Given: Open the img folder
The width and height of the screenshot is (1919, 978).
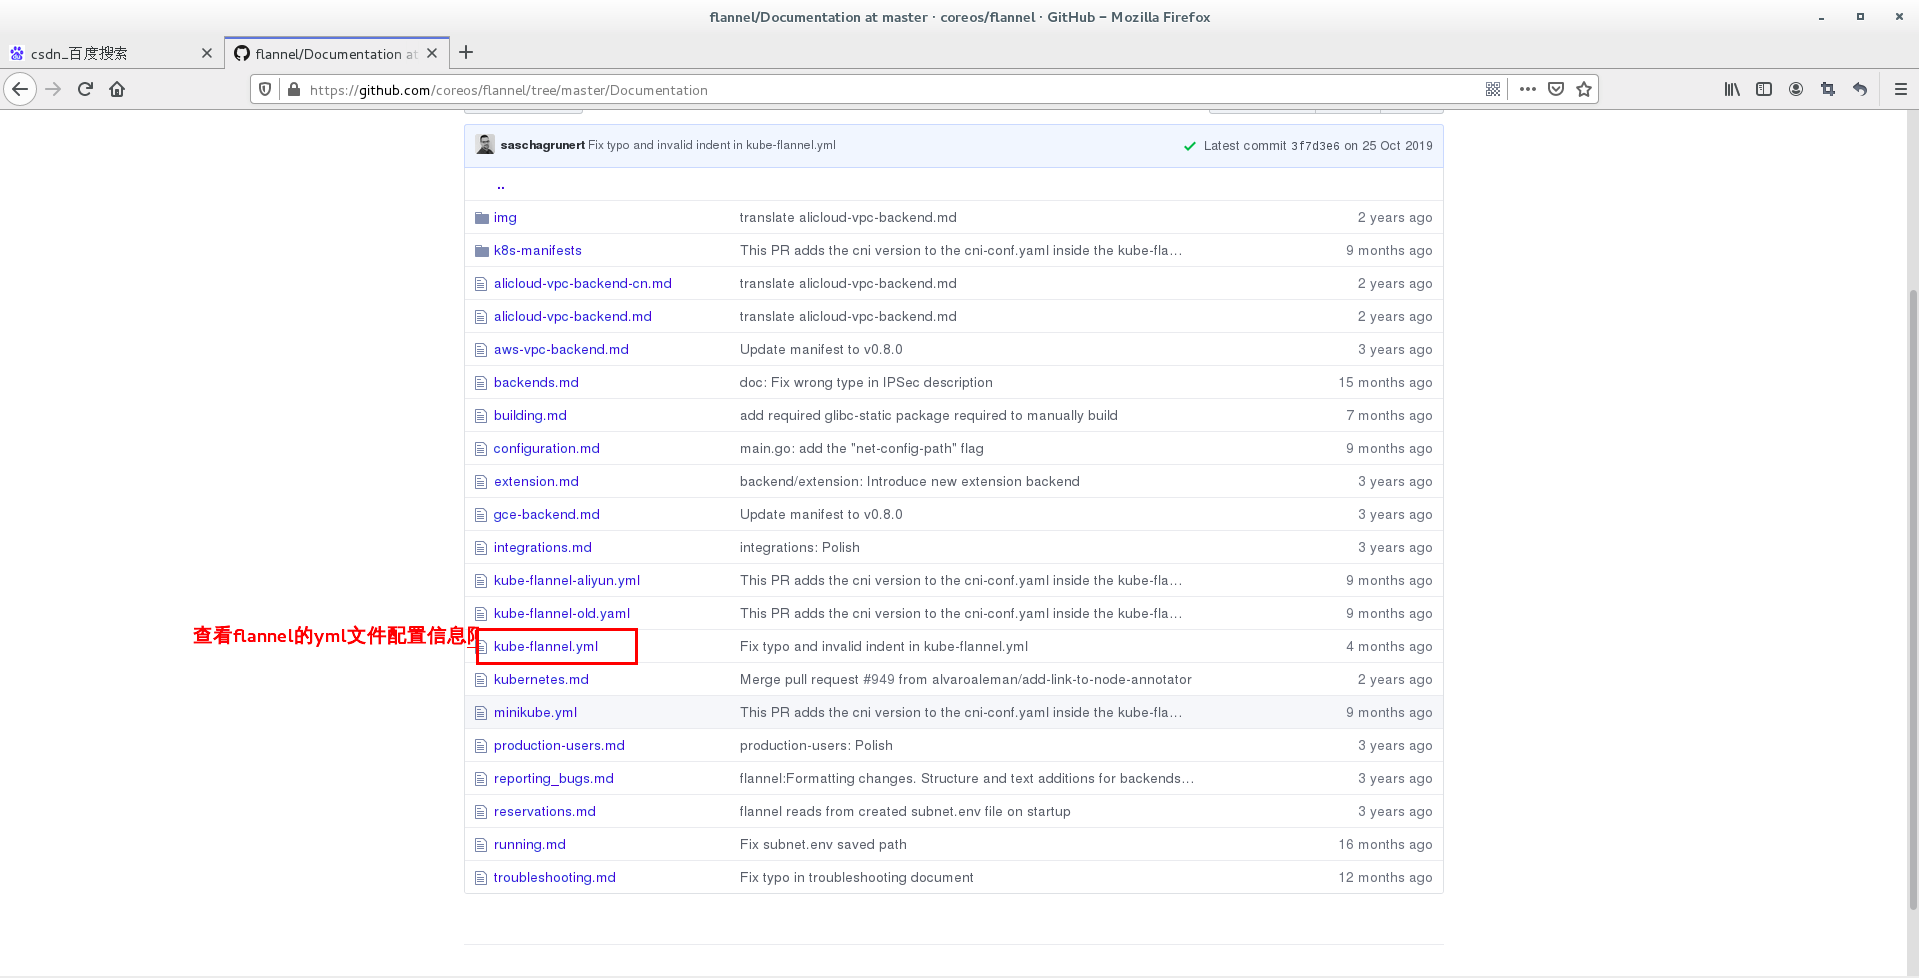Looking at the screenshot, I should [x=505, y=217].
